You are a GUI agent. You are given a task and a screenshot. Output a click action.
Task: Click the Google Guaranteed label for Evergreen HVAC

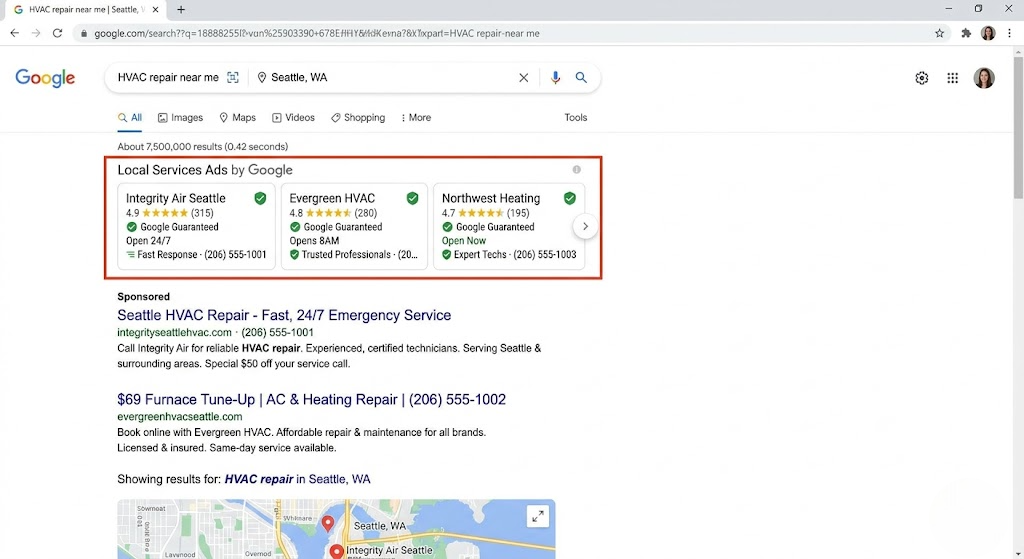336,227
